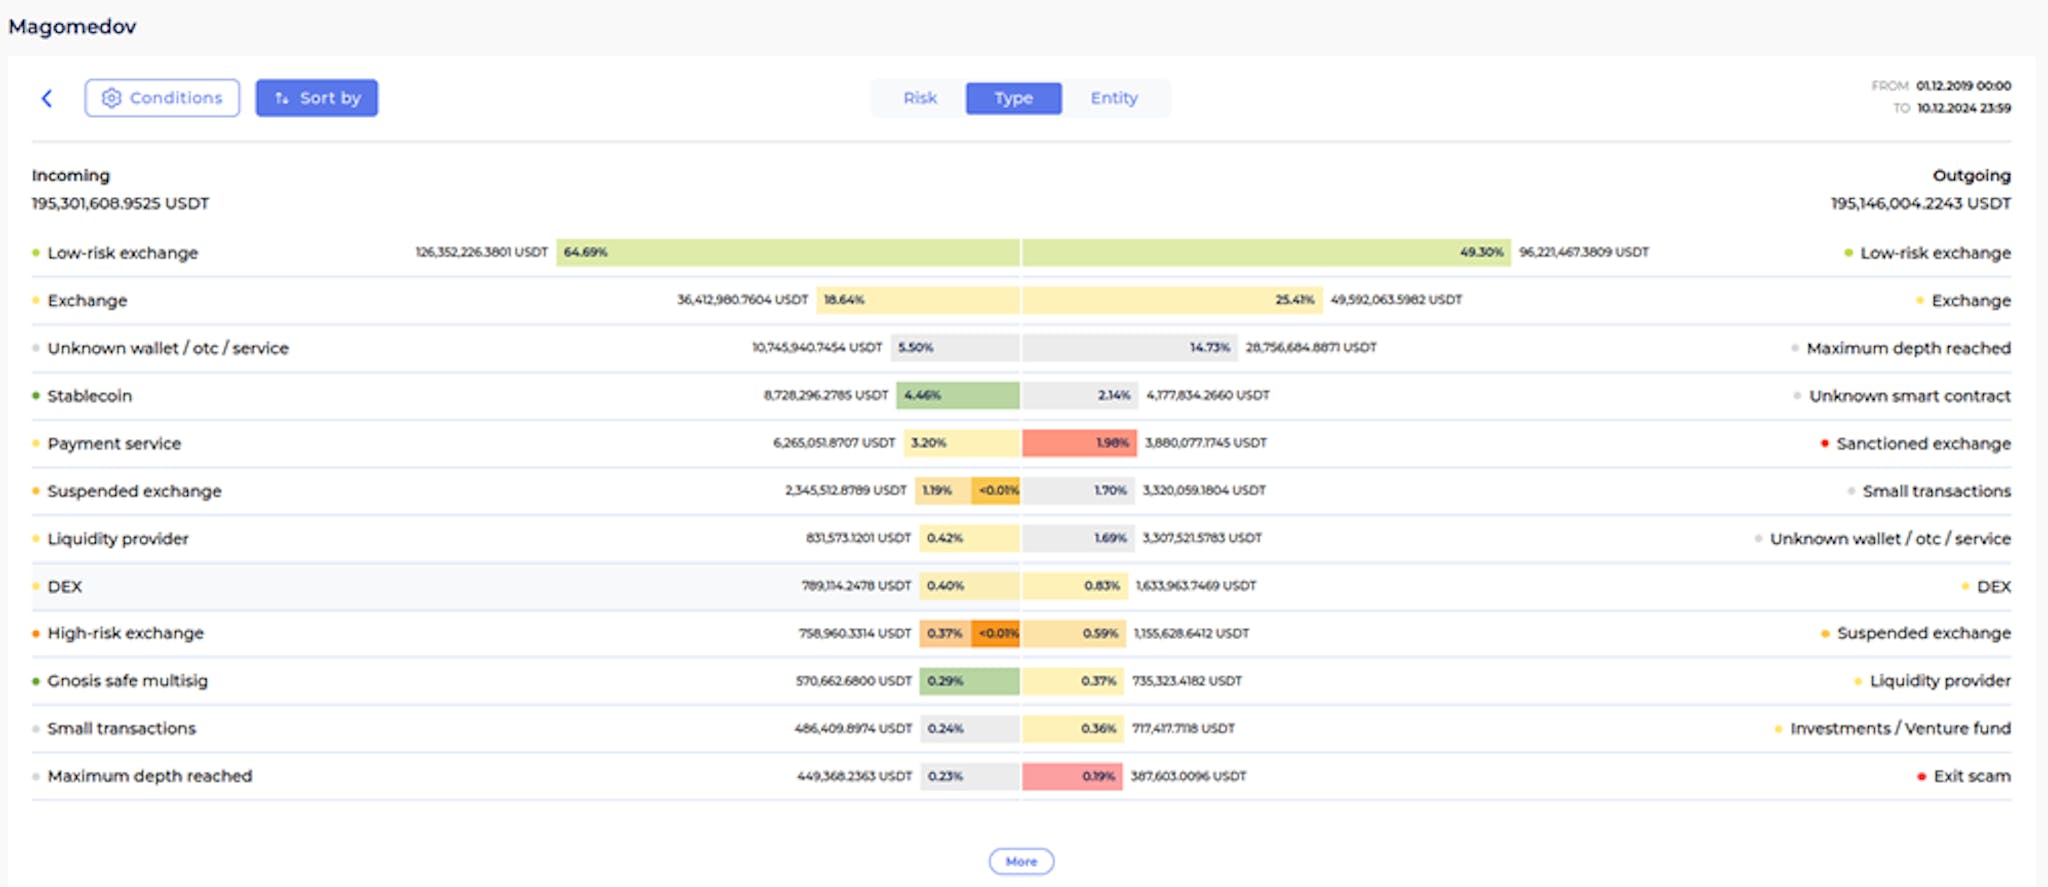The height and width of the screenshot is (887, 2048).
Task: Select the incoming Suspended exchange row label
Action: [x=134, y=491]
